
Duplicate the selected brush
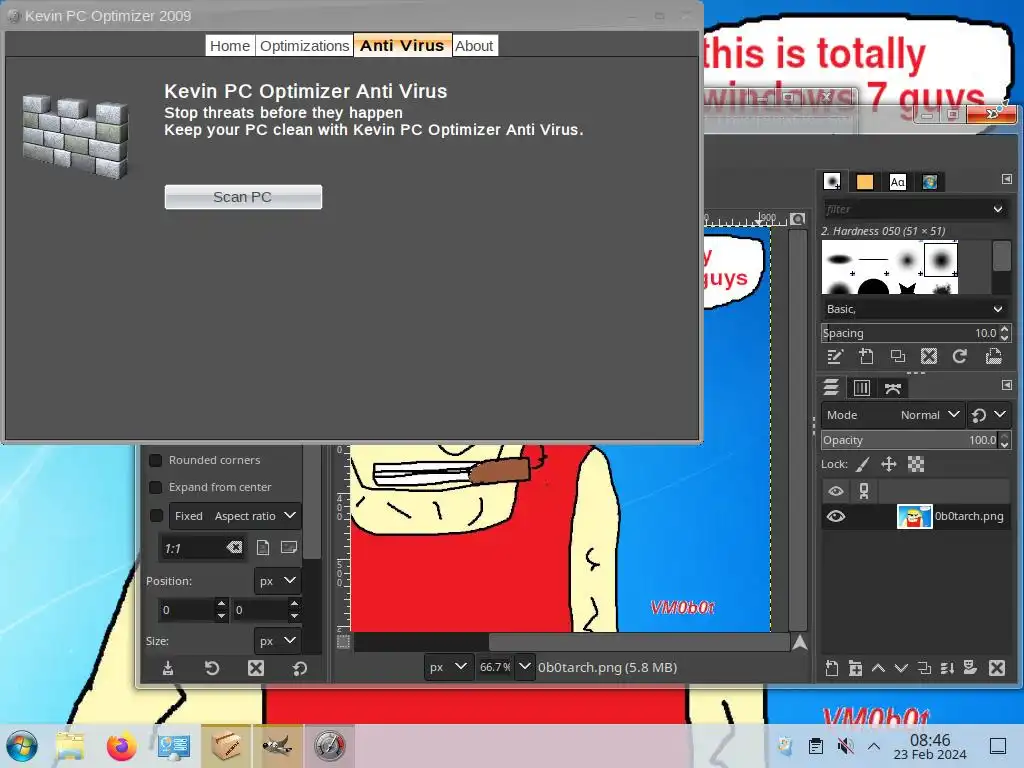pos(898,357)
